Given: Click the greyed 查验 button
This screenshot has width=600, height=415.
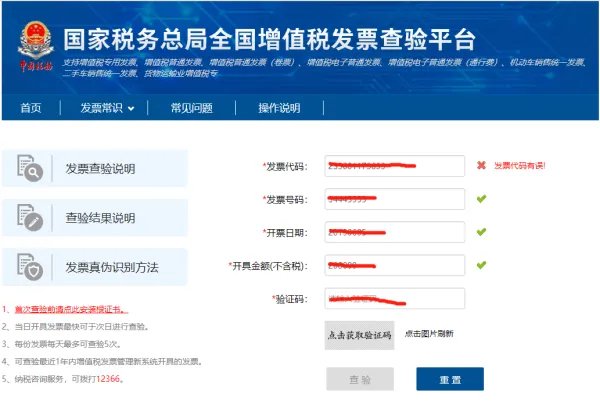Looking at the screenshot, I should coord(360,379).
